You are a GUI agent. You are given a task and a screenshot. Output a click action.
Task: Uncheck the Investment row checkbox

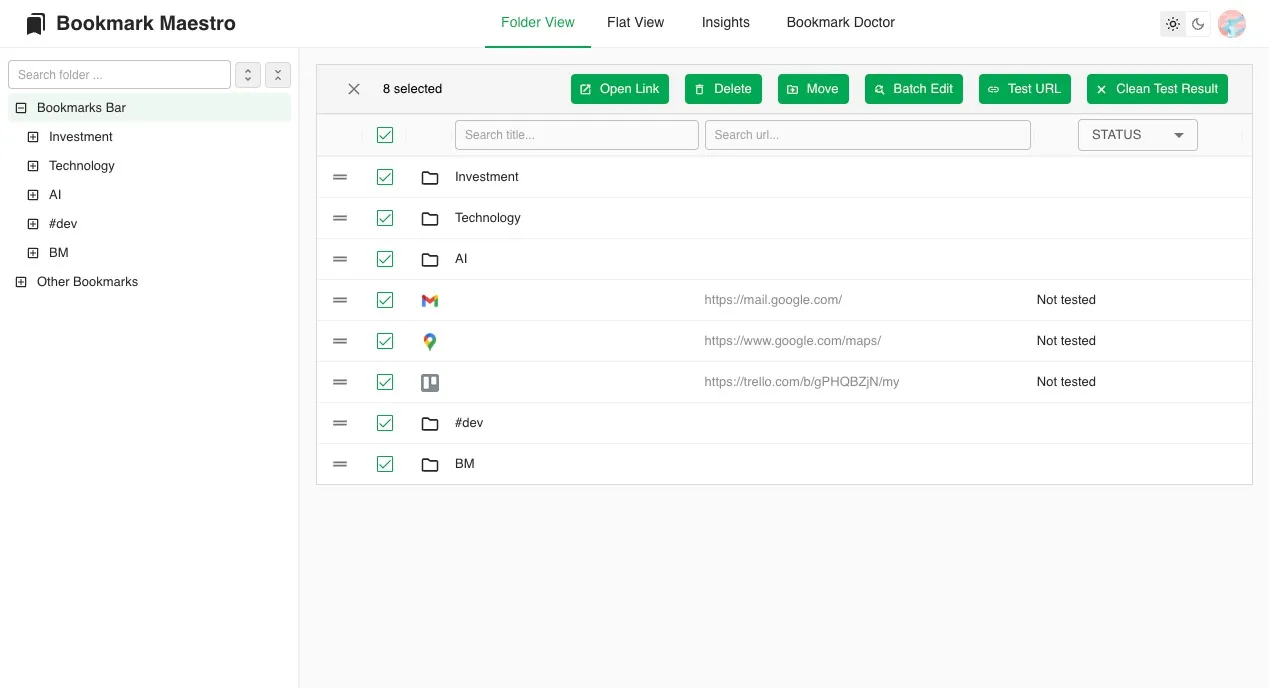[x=385, y=177]
